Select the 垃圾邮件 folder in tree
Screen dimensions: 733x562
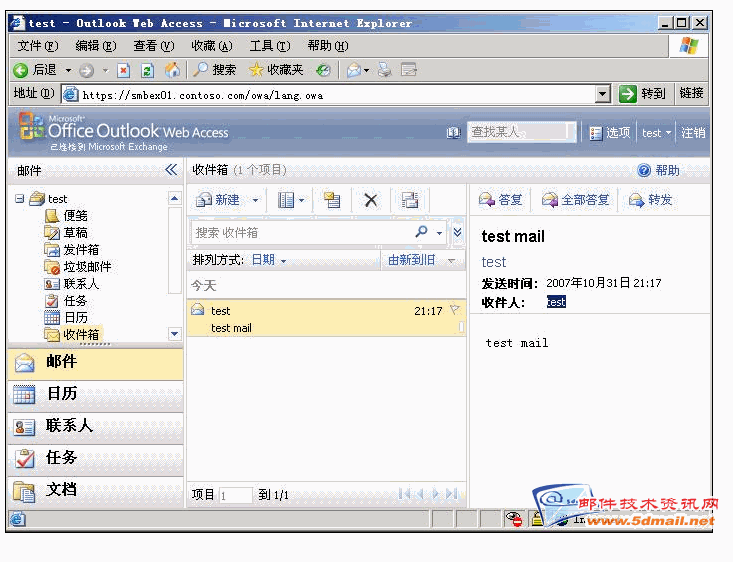coord(86,267)
